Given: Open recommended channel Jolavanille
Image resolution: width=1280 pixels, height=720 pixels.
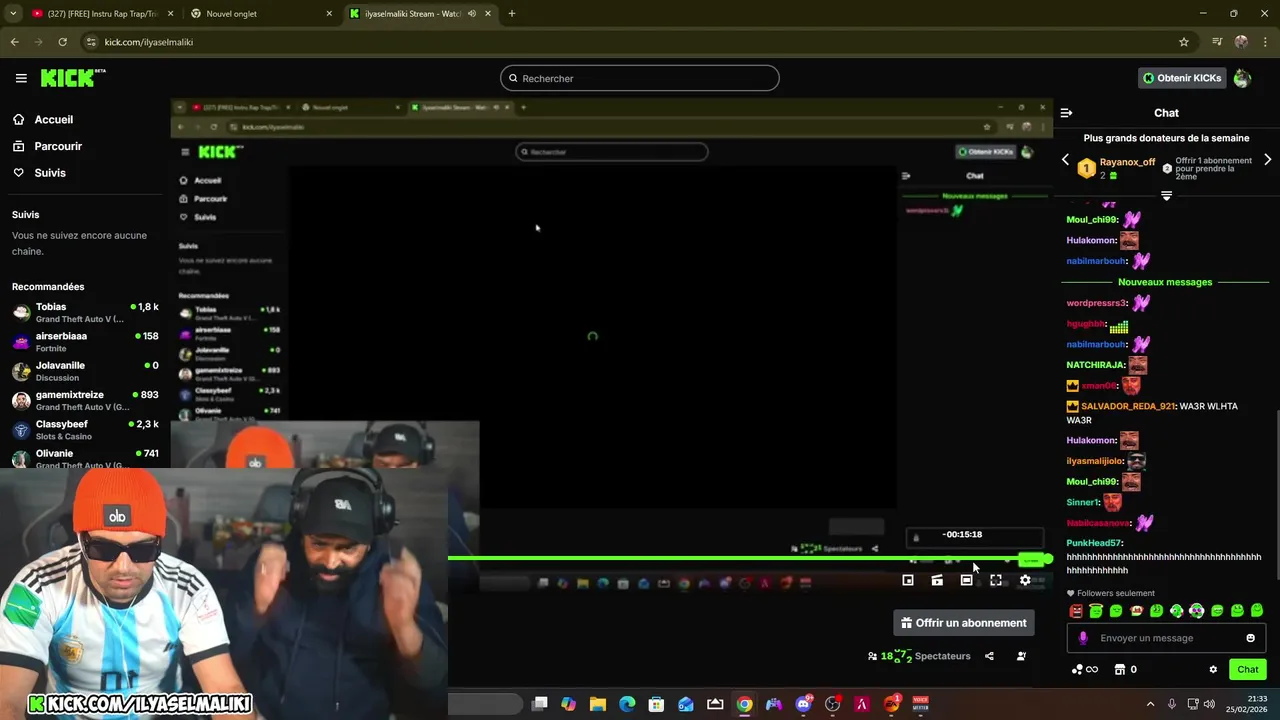Looking at the screenshot, I should point(85,371).
